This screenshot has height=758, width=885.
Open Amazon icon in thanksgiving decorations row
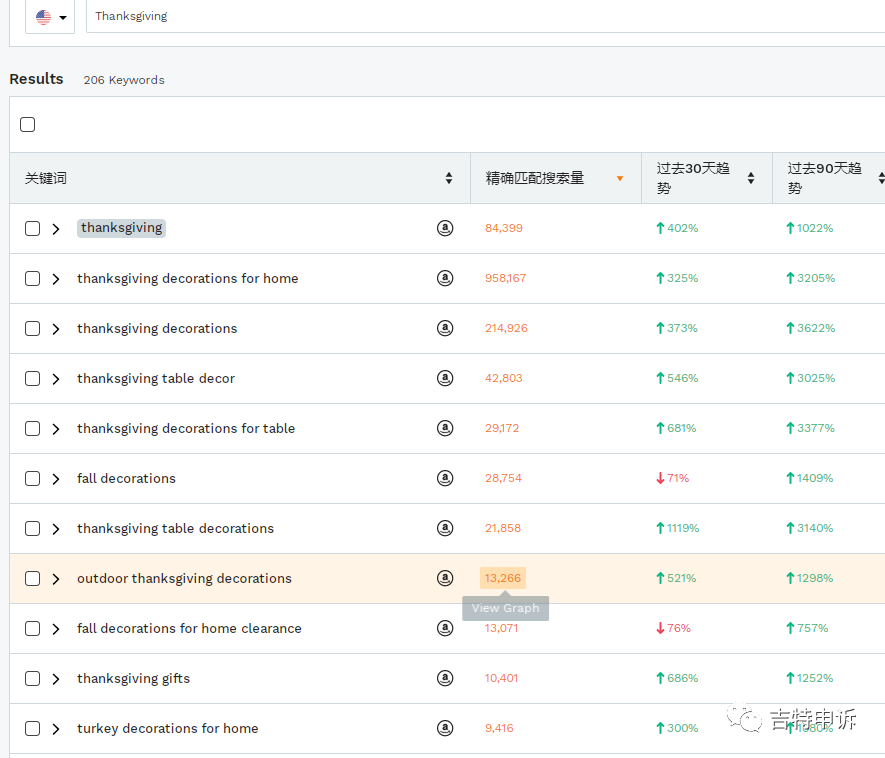445,328
